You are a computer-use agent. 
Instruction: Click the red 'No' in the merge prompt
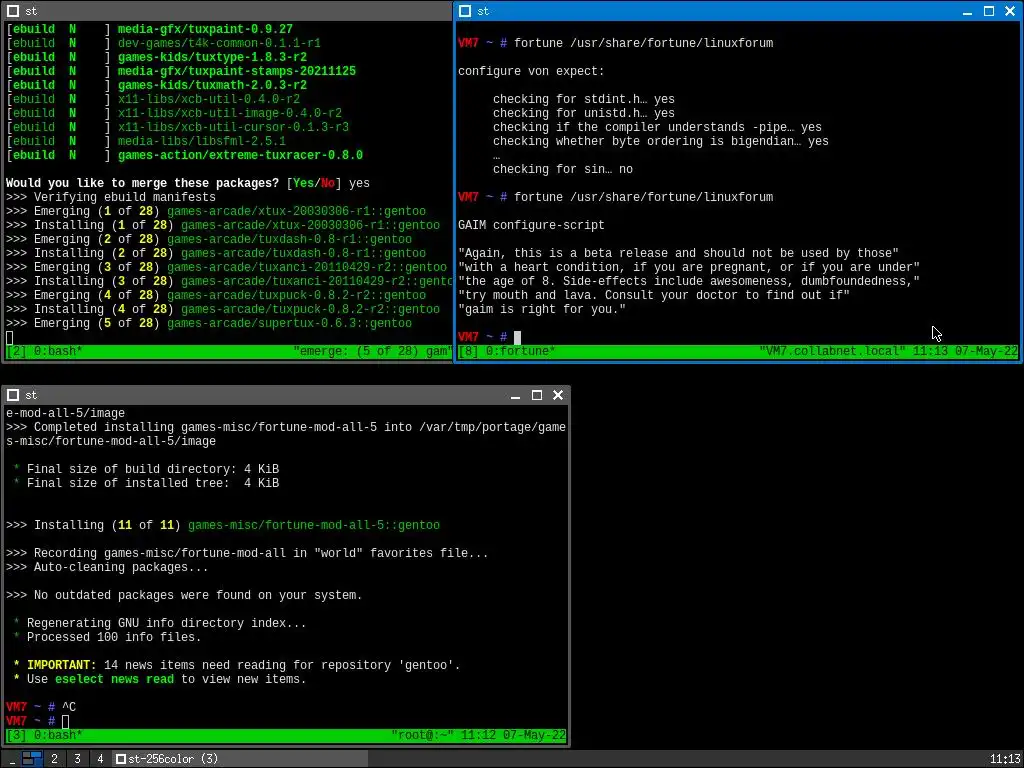pos(328,184)
